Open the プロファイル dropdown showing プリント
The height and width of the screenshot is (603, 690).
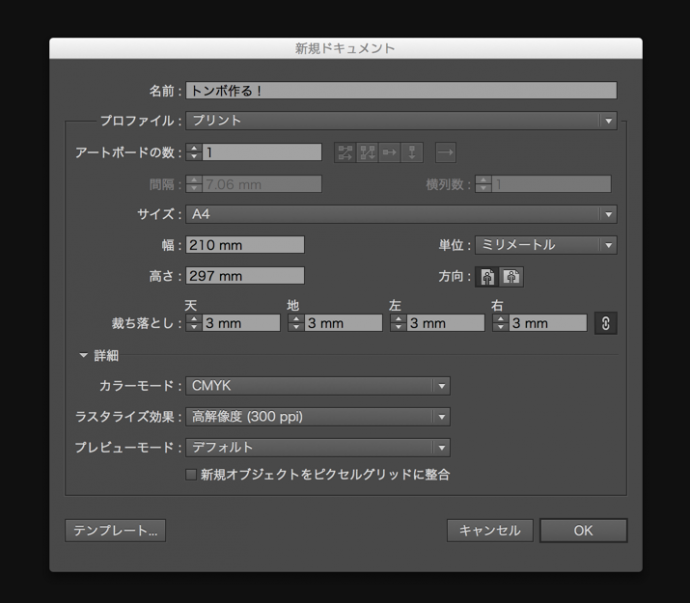point(401,121)
